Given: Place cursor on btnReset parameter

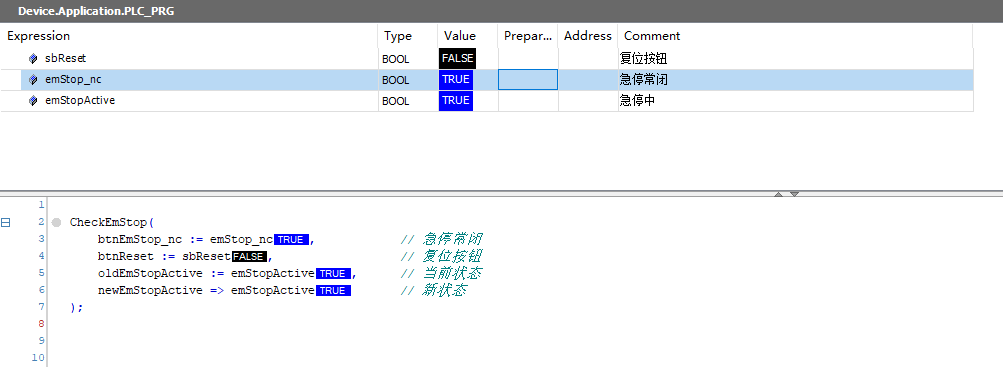Looking at the screenshot, I should coord(126,257).
